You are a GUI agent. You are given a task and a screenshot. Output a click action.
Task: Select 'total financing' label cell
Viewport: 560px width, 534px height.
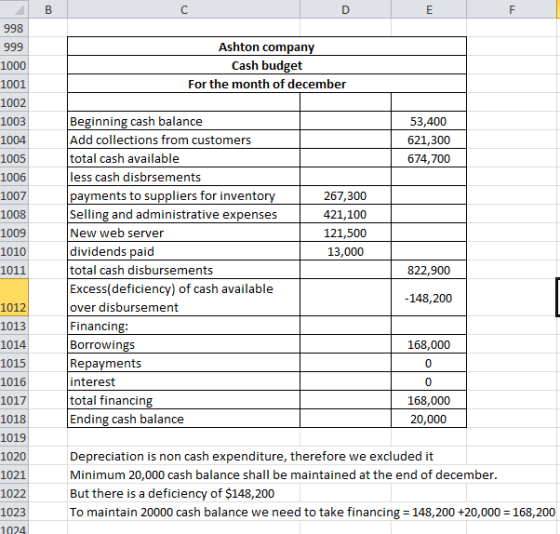point(184,400)
